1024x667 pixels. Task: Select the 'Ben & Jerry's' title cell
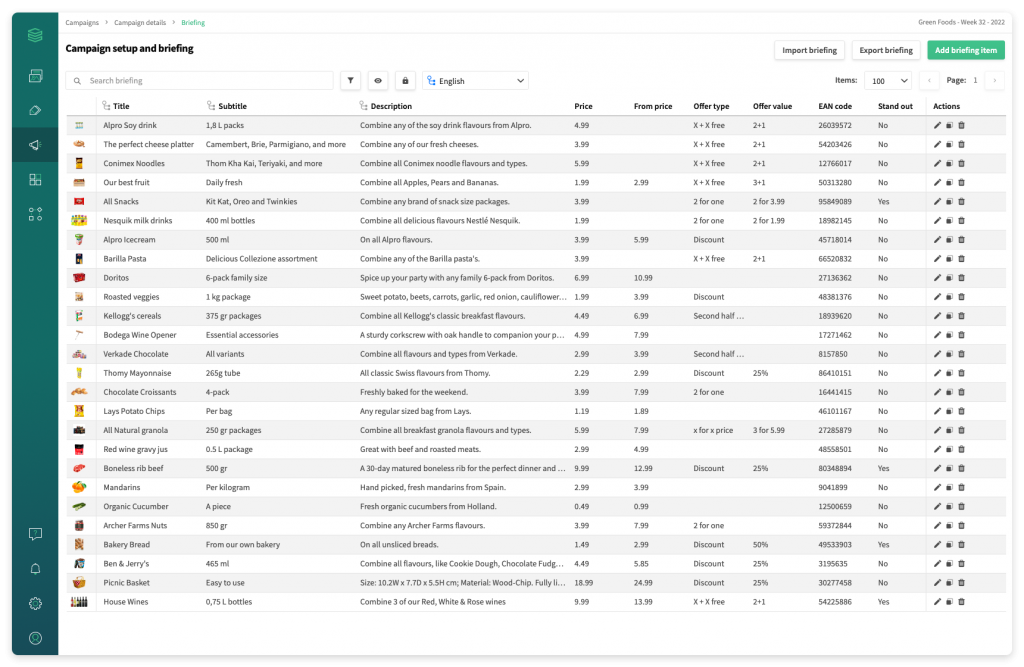pos(126,564)
